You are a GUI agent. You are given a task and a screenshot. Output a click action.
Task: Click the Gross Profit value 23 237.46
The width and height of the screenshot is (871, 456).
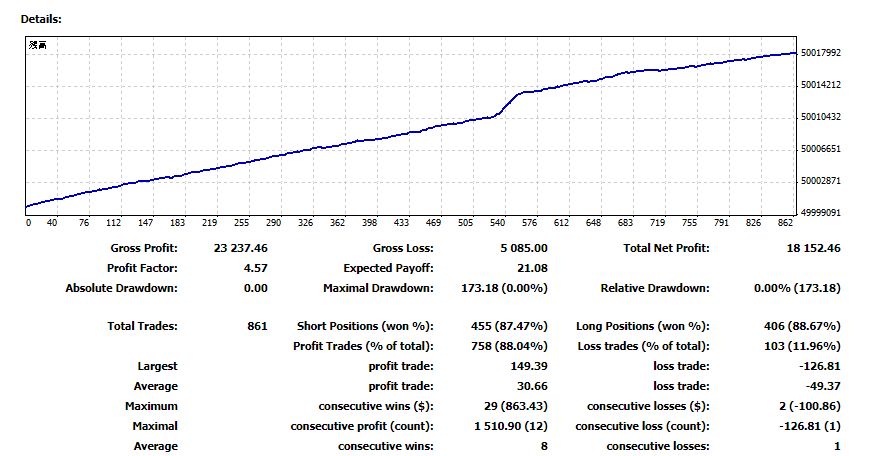[234, 248]
